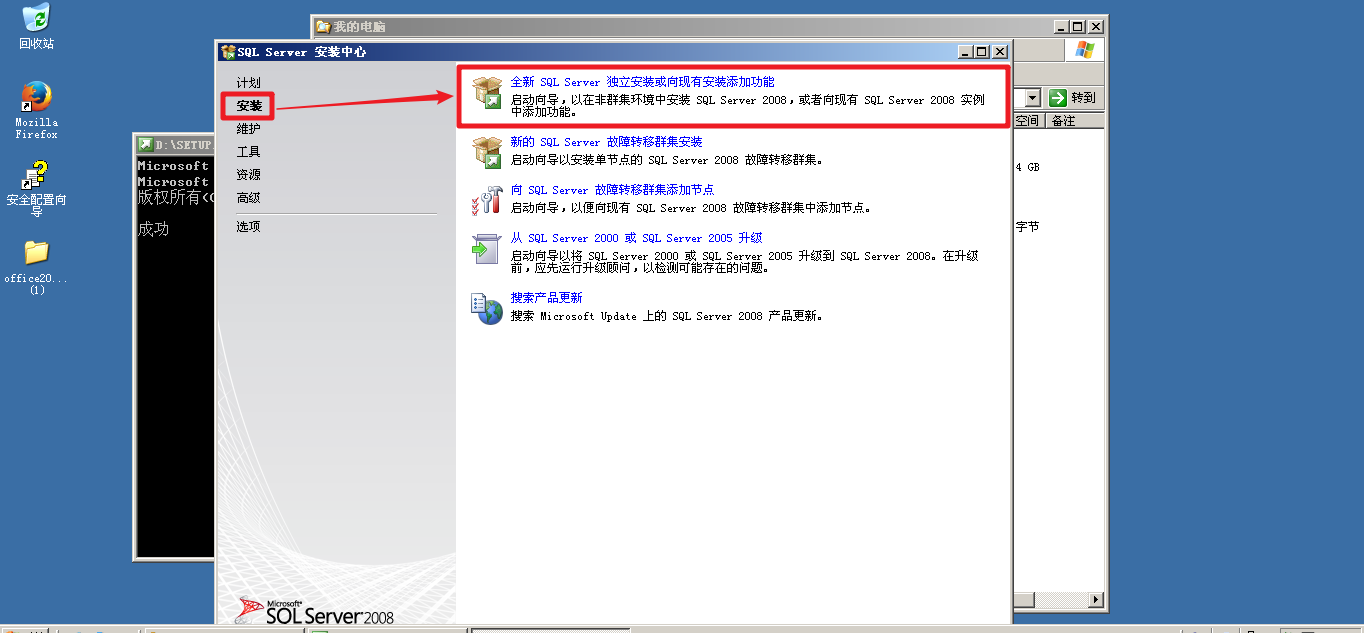Launch the 安全配置向导 desktop icon
Viewport: 1364px width, 633px height.
tap(35, 175)
